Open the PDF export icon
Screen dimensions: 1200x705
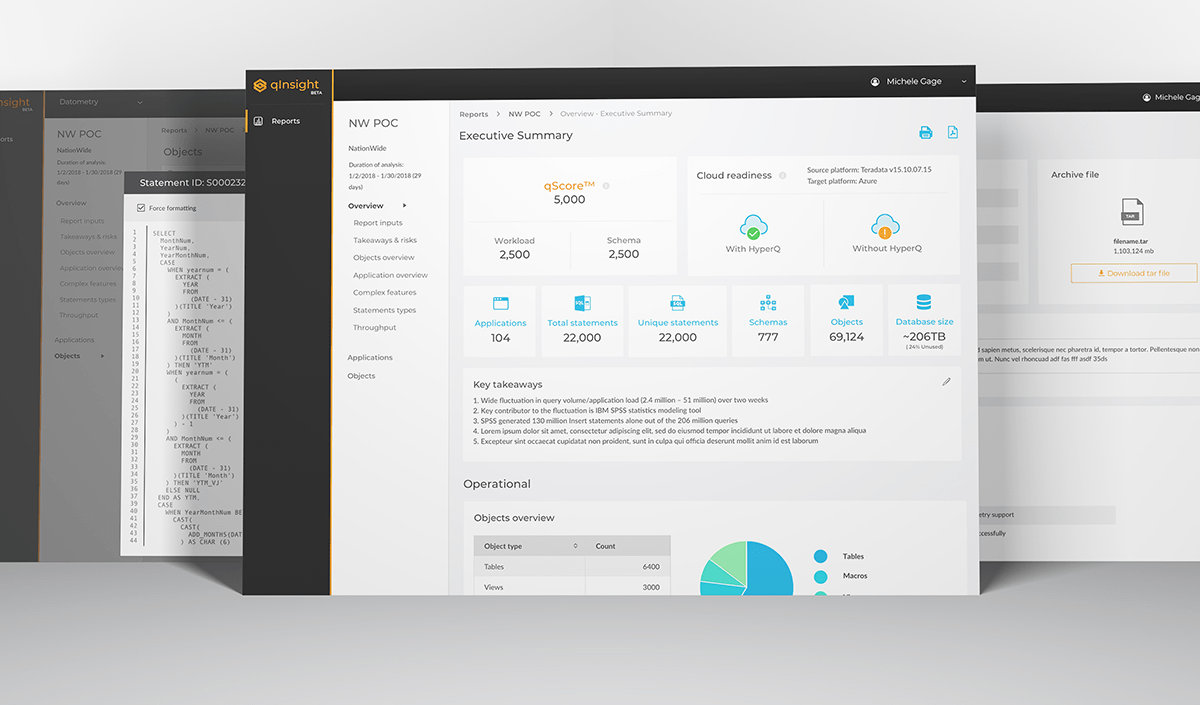952,132
